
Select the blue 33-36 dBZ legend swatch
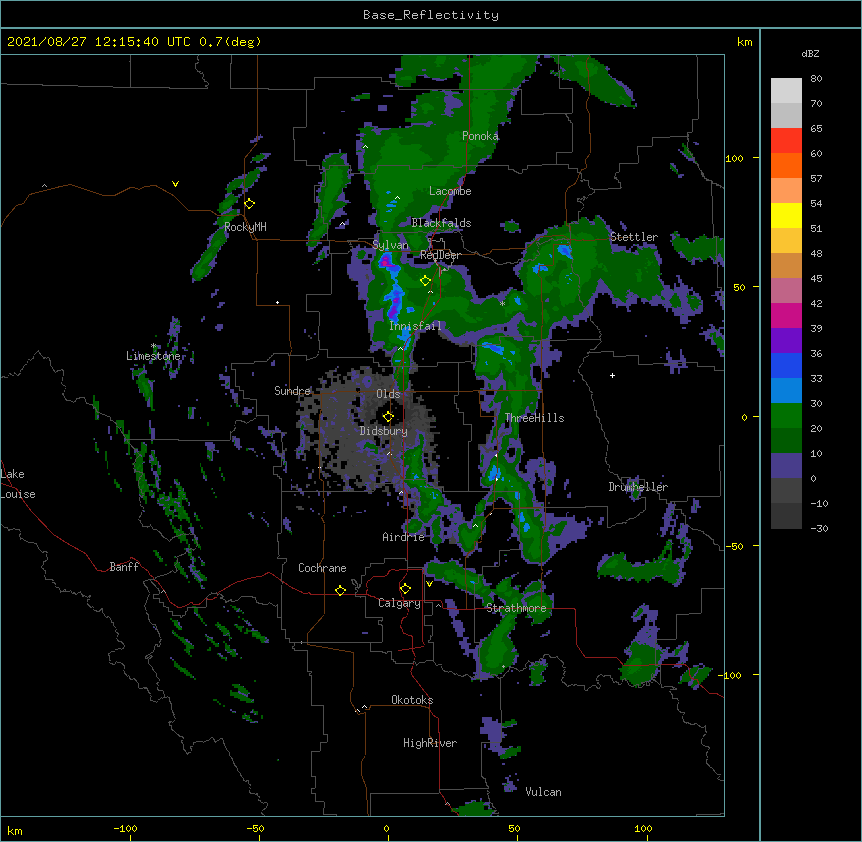[786, 365]
